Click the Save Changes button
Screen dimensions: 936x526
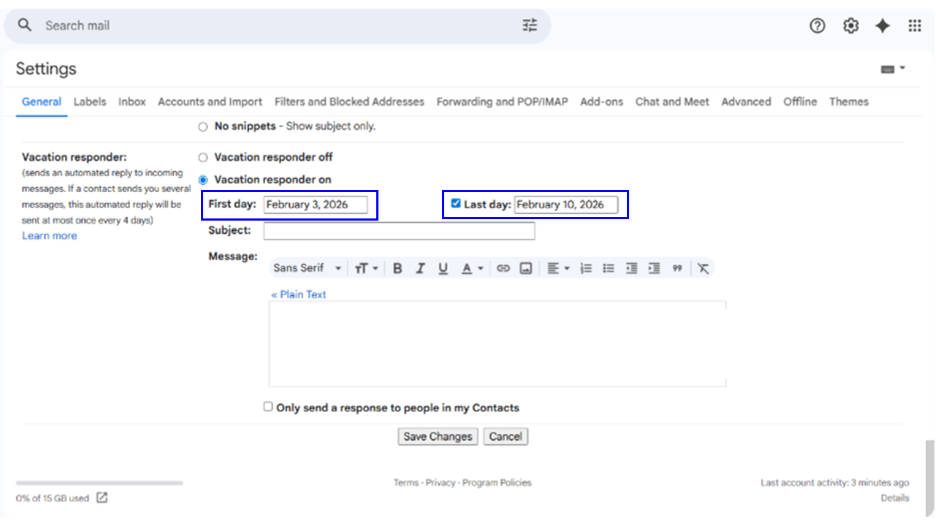tap(437, 436)
